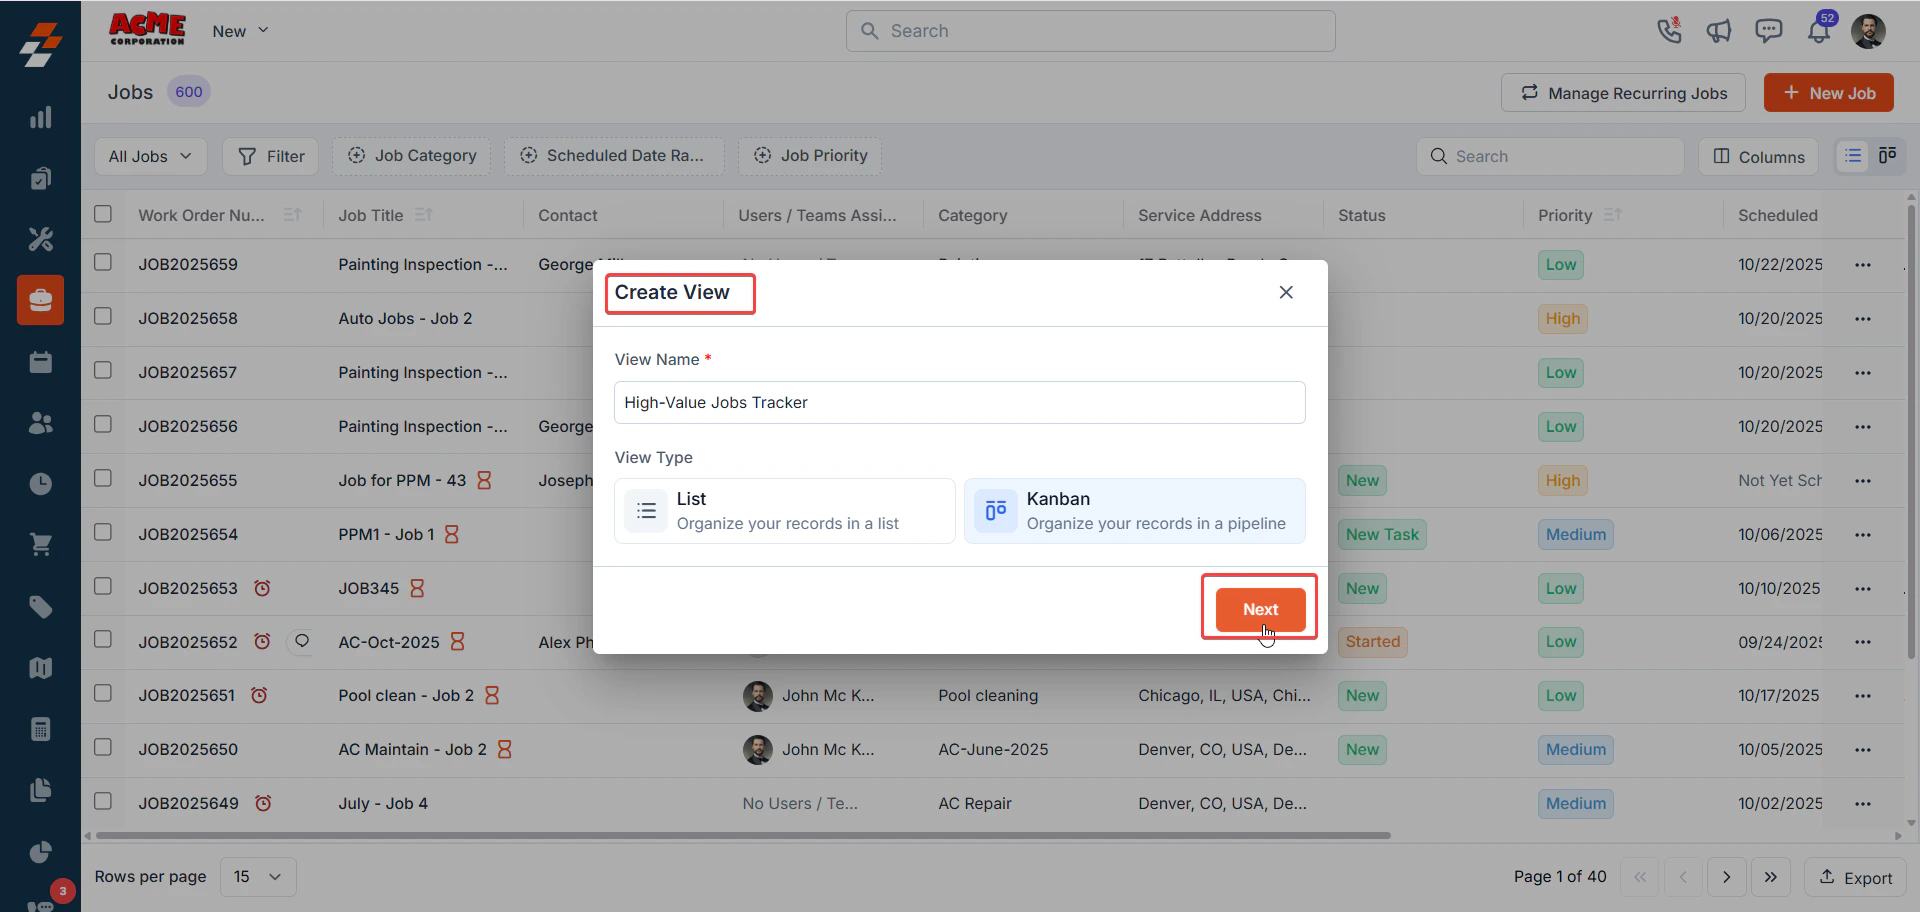Open the chat messages icon
Screen dimensions: 1920x912
click(1769, 31)
